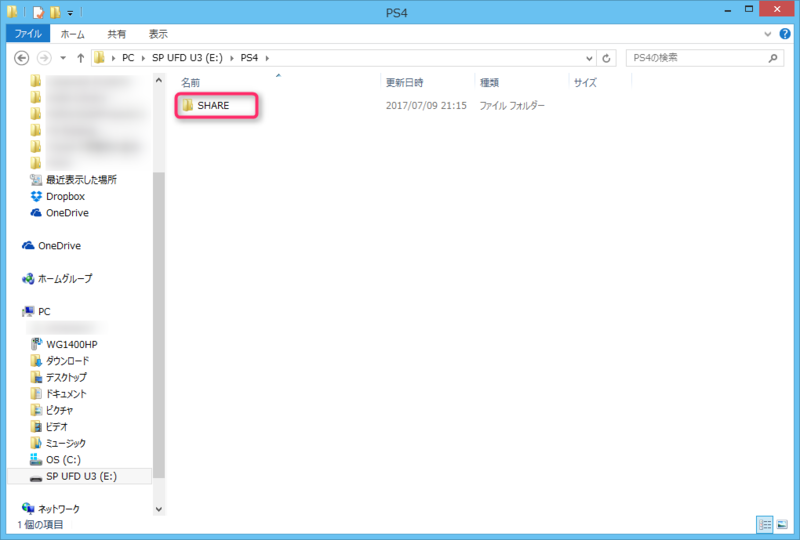Sort by 種類 column header
This screenshot has height=540, width=800.
click(489, 83)
